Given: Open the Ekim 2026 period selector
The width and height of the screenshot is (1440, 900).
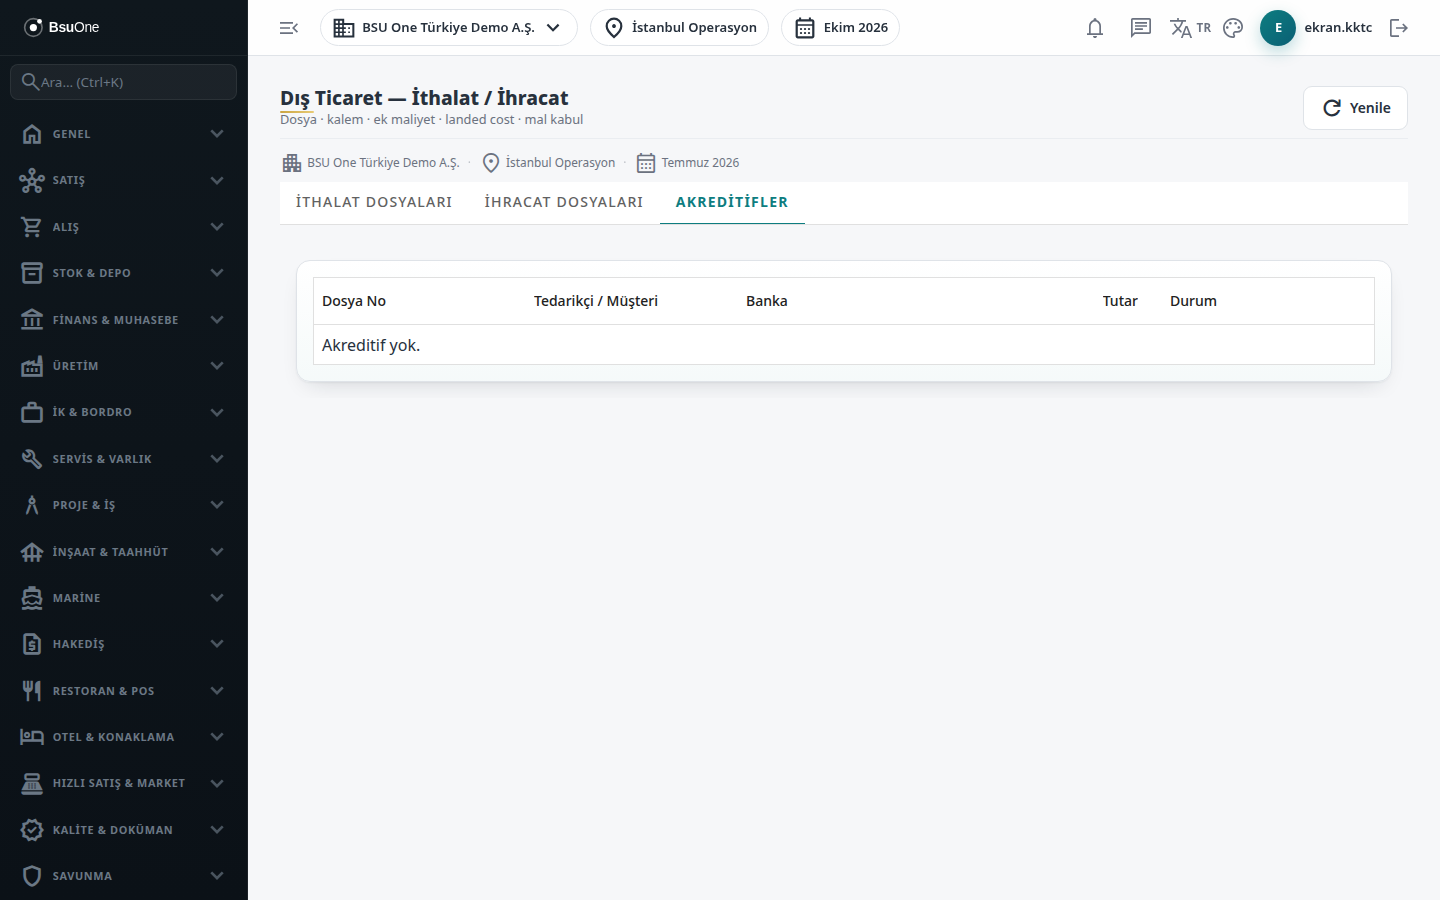Looking at the screenshot, I should (x=841, y=28).
